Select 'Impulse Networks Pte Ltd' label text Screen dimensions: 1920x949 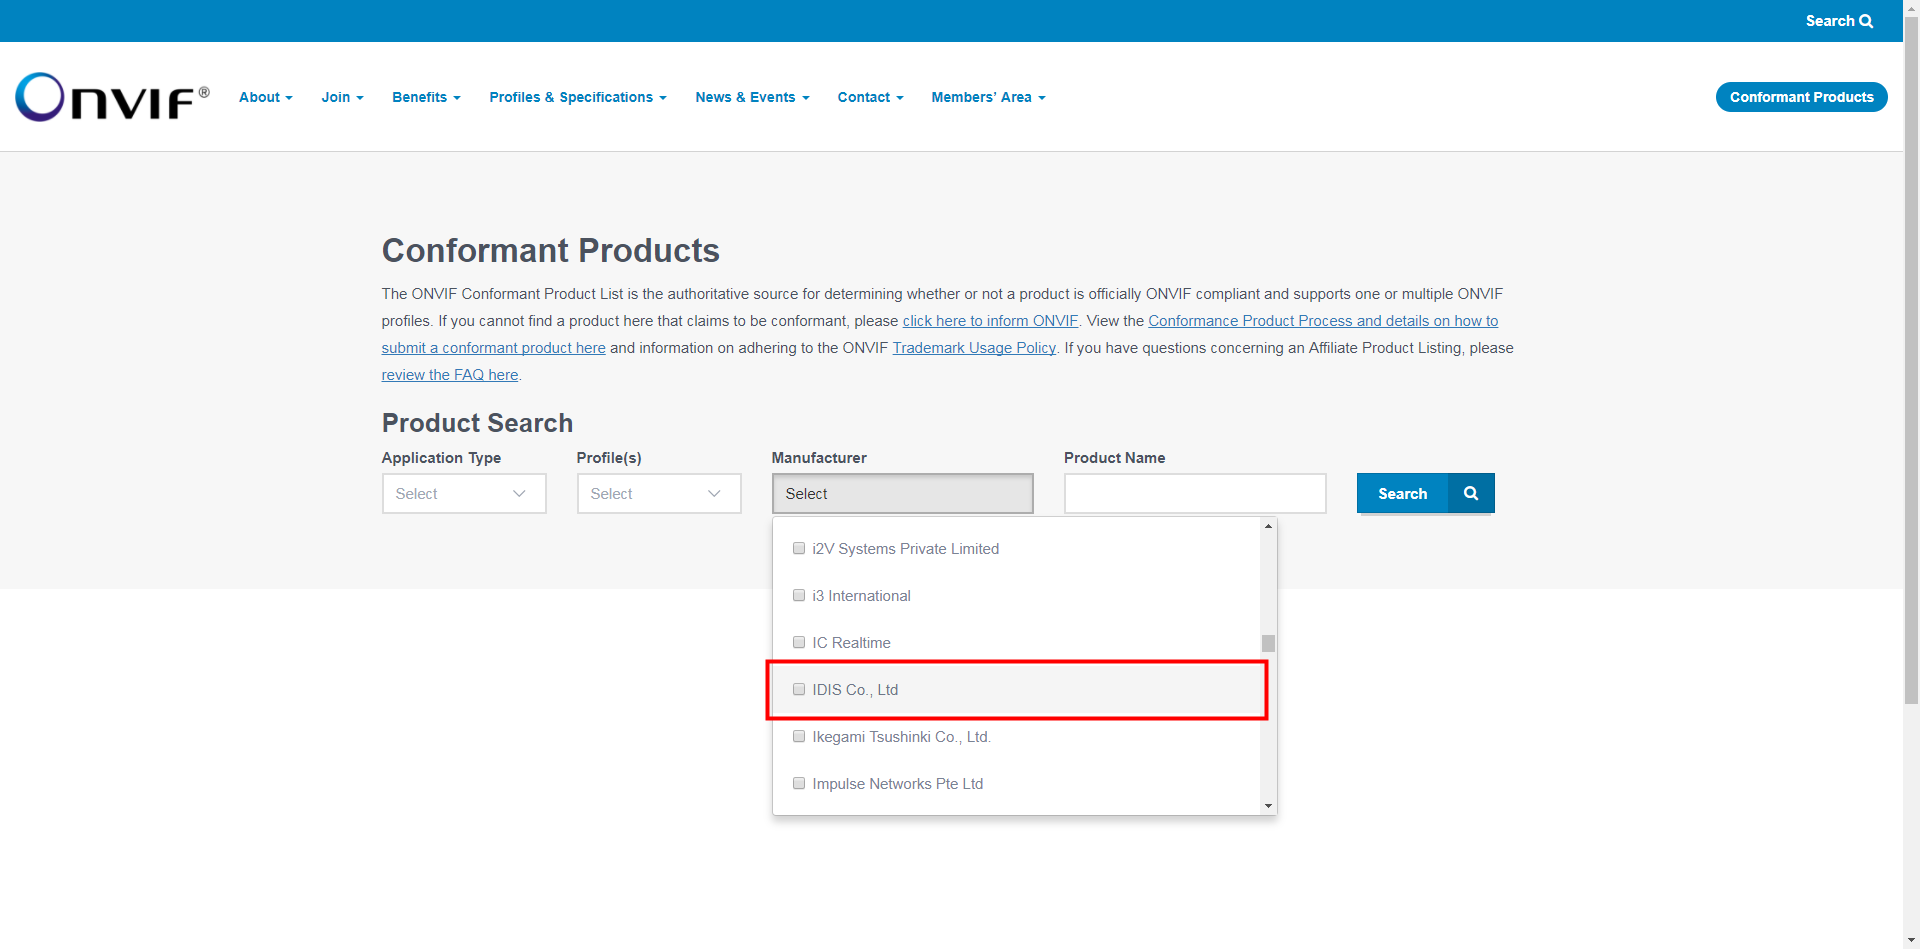(897, 784)
